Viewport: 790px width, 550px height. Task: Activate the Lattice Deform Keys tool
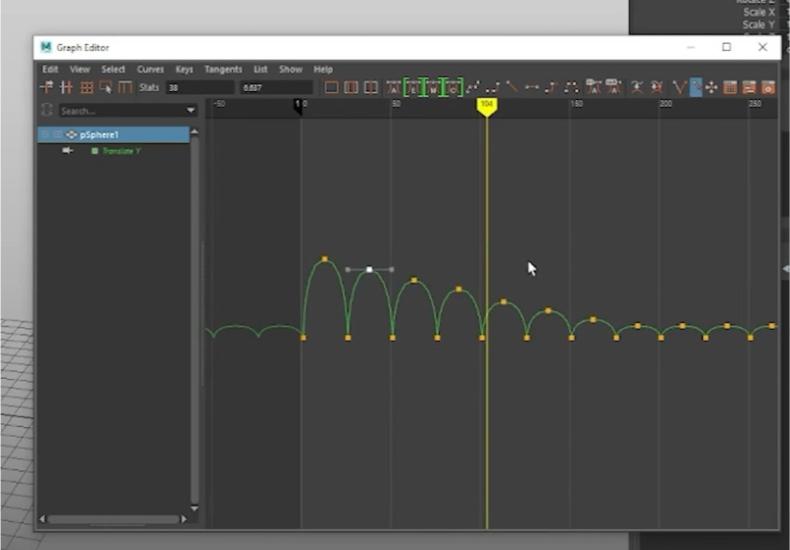pos(87,88)
